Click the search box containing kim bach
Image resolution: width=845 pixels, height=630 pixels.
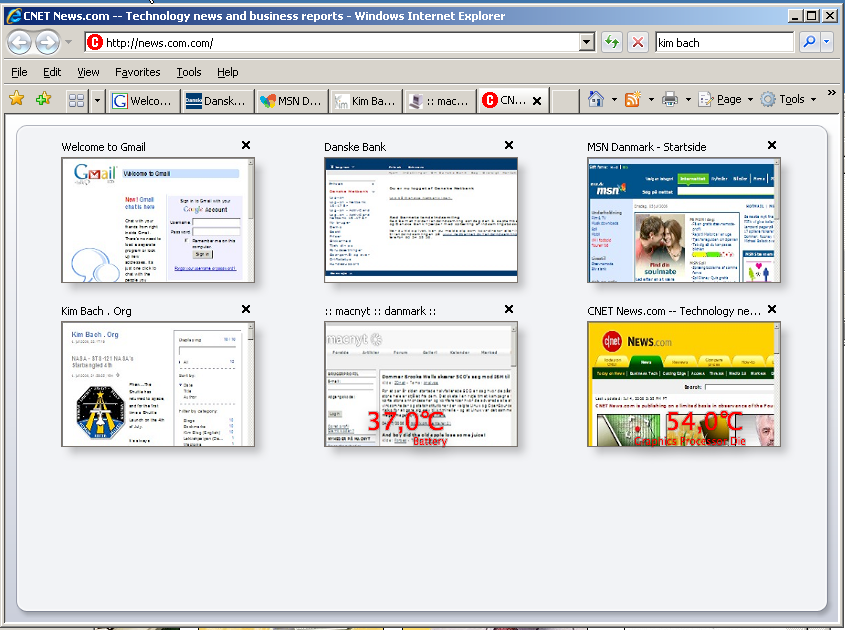724,42
